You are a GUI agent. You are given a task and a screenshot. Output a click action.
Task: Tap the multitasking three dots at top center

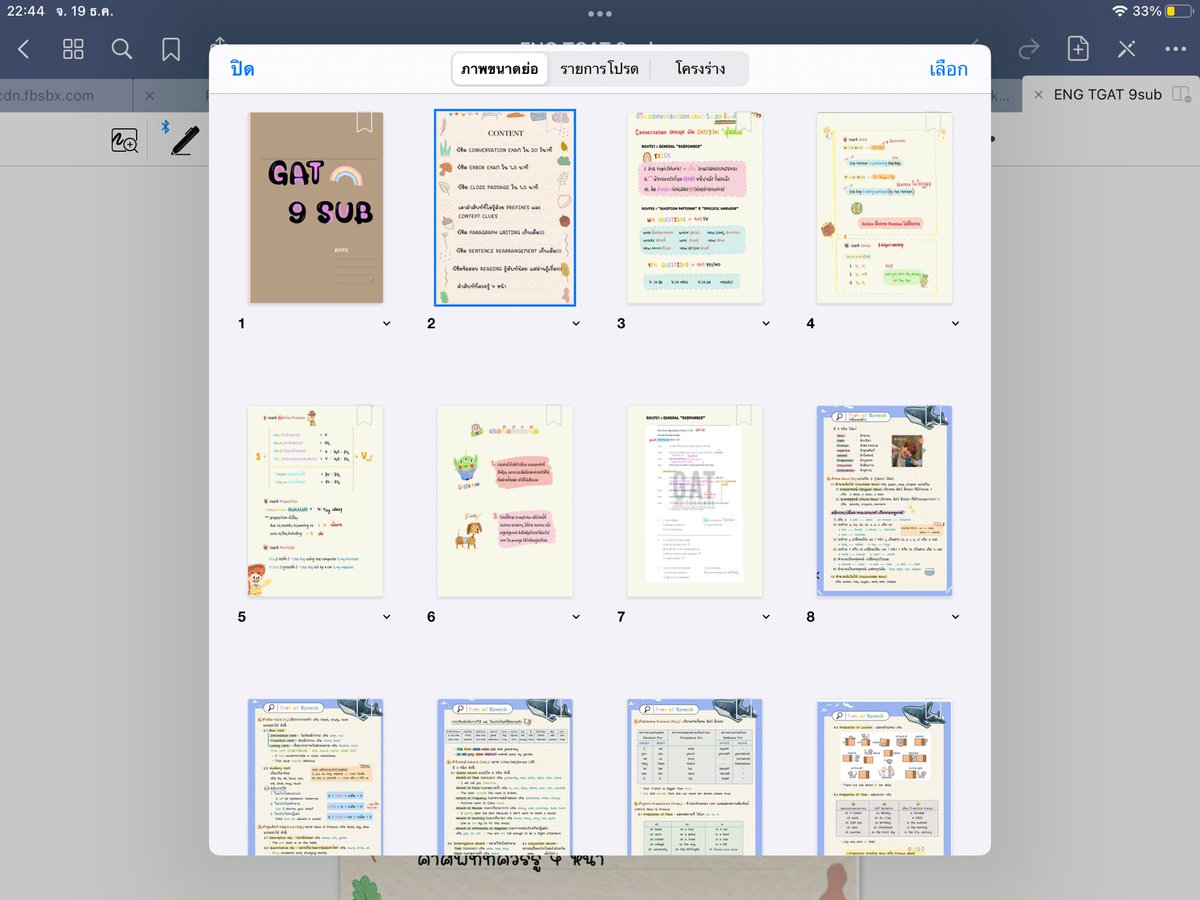600,14
